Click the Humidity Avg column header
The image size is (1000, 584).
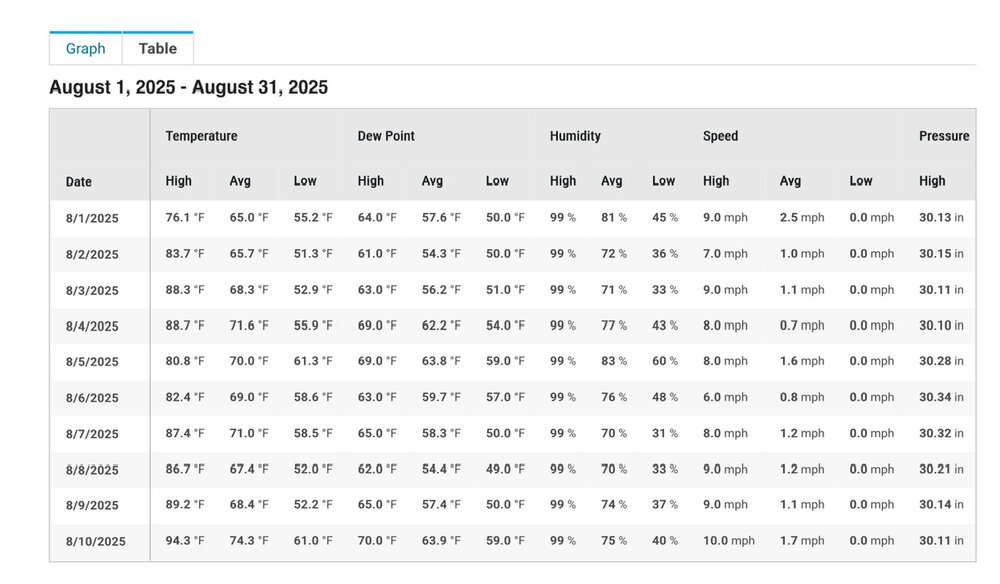tap(611, 181)
